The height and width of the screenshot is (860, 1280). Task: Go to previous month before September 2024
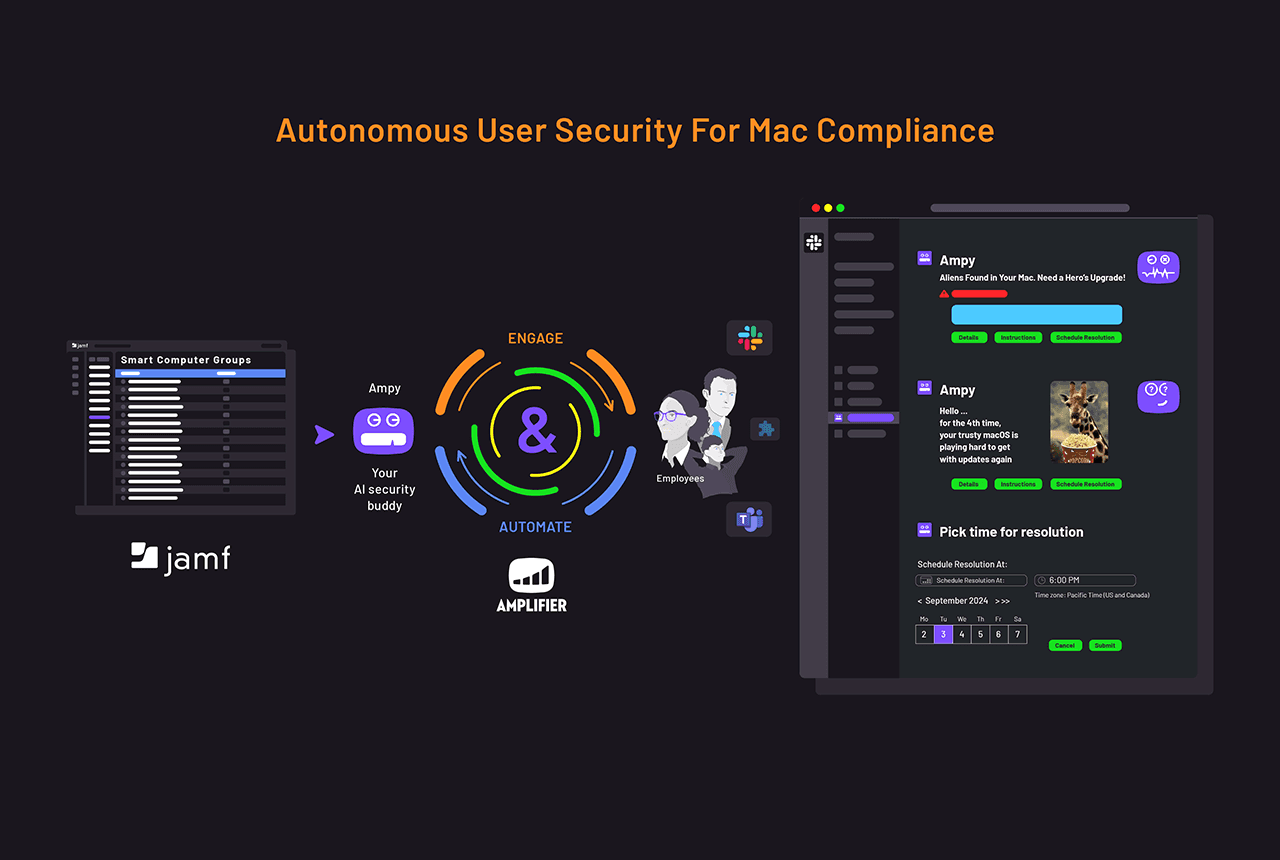920,601
